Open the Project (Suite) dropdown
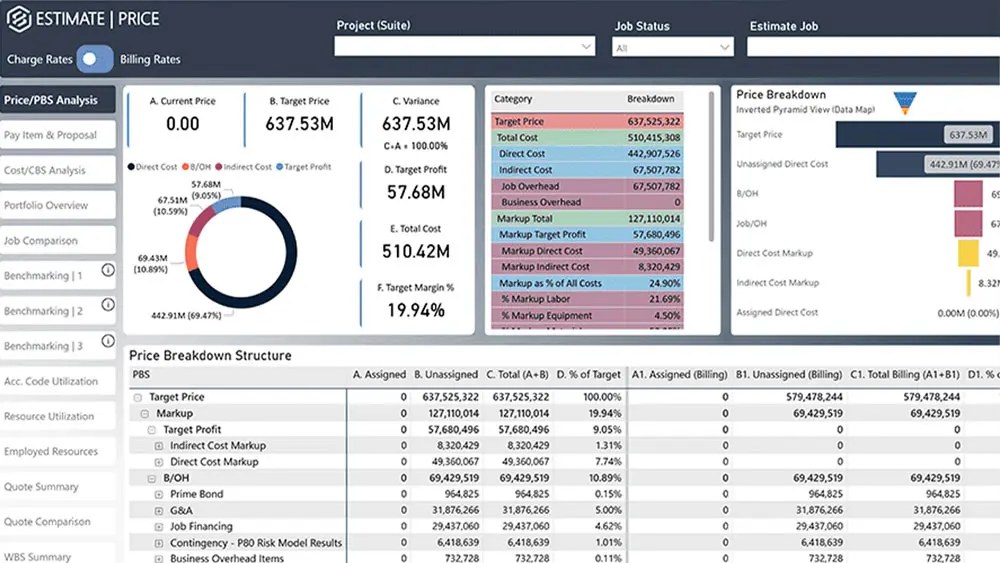Screen dimensions: 1000x563 464,46
